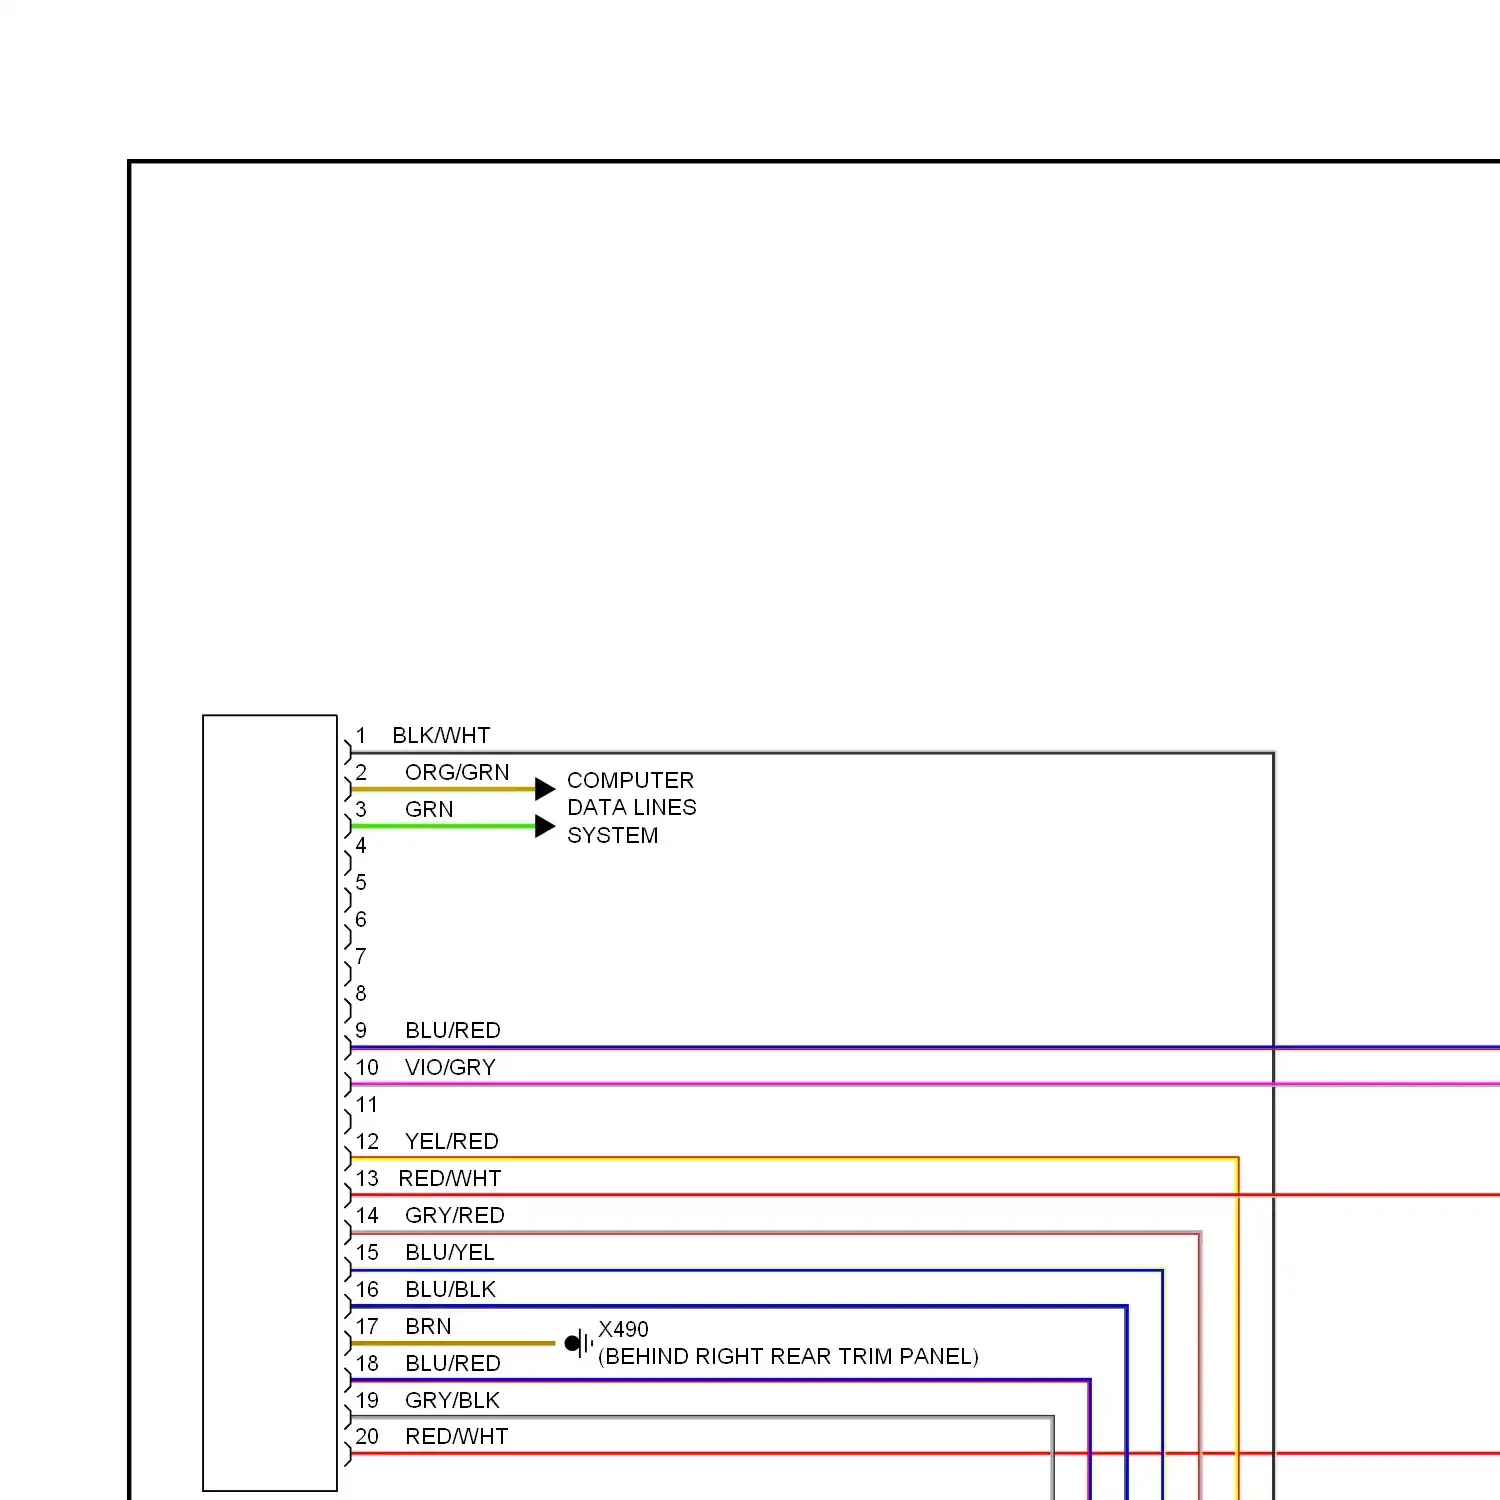Click the GRN wire label at pin 3
The width and height of the screenshot is (1500, 1500).
coord(429,810)
